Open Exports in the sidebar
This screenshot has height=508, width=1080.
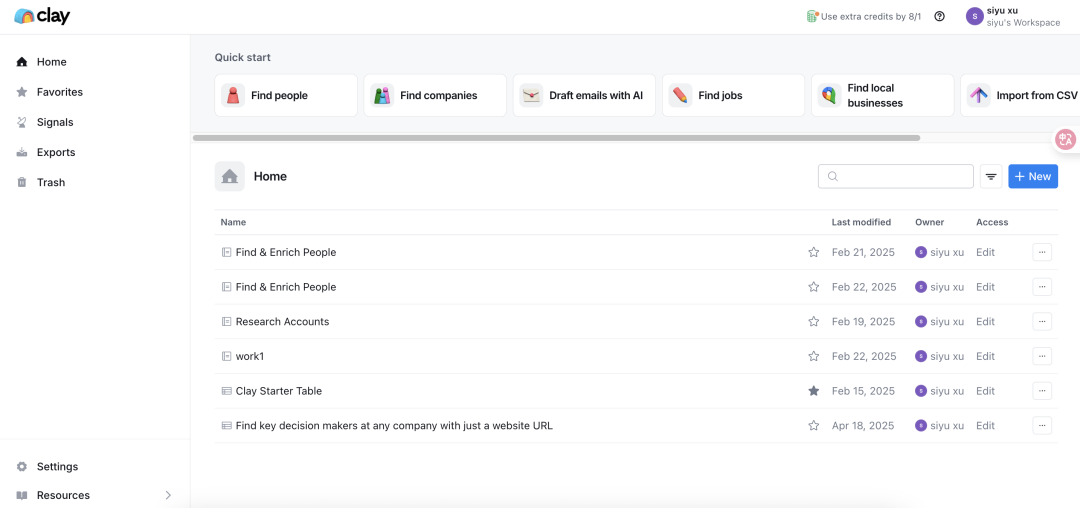56,152
